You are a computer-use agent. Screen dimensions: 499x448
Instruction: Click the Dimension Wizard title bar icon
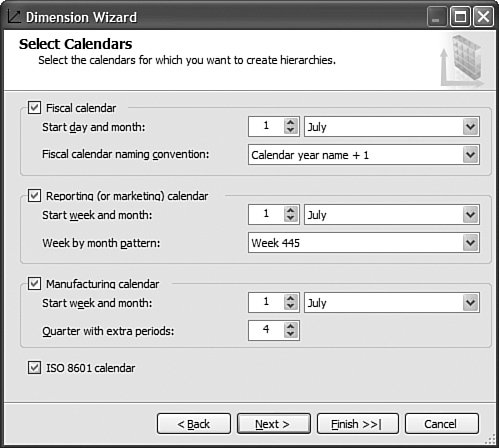pos(14,17)
